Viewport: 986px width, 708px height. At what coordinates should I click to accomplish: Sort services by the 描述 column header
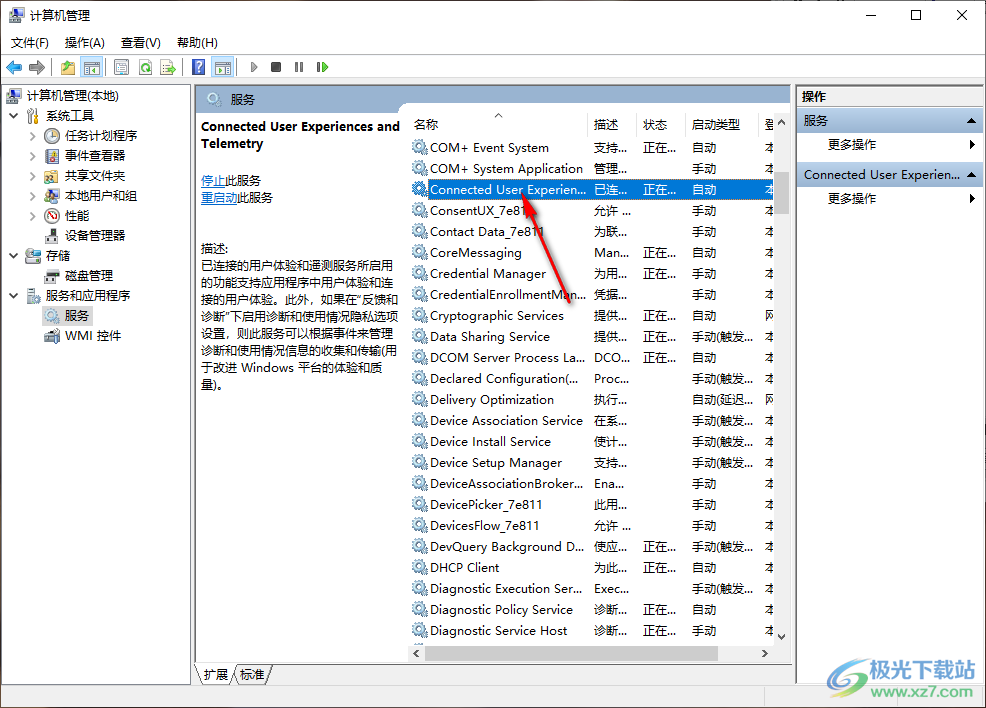pyautogui.click(x=612, y=124)
